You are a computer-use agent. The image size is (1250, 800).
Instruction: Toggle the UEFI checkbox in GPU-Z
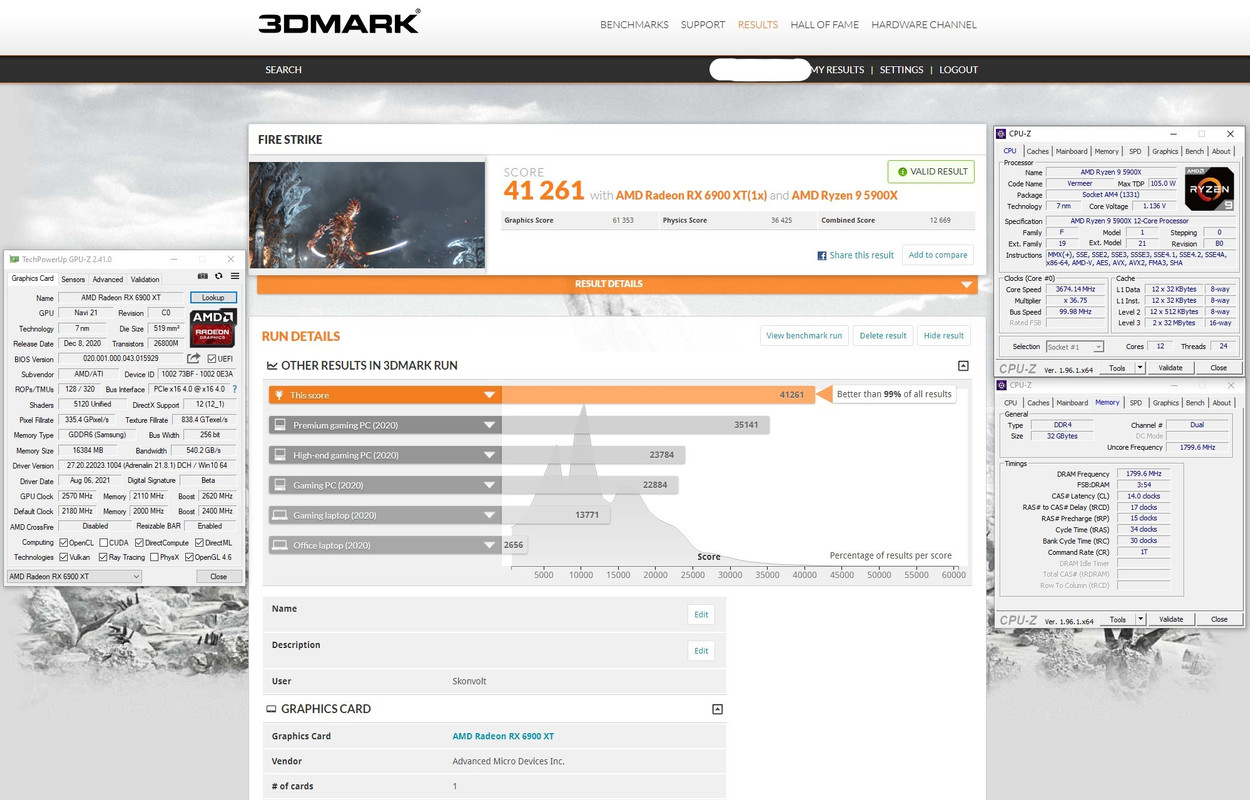click(x=212, y=359)
